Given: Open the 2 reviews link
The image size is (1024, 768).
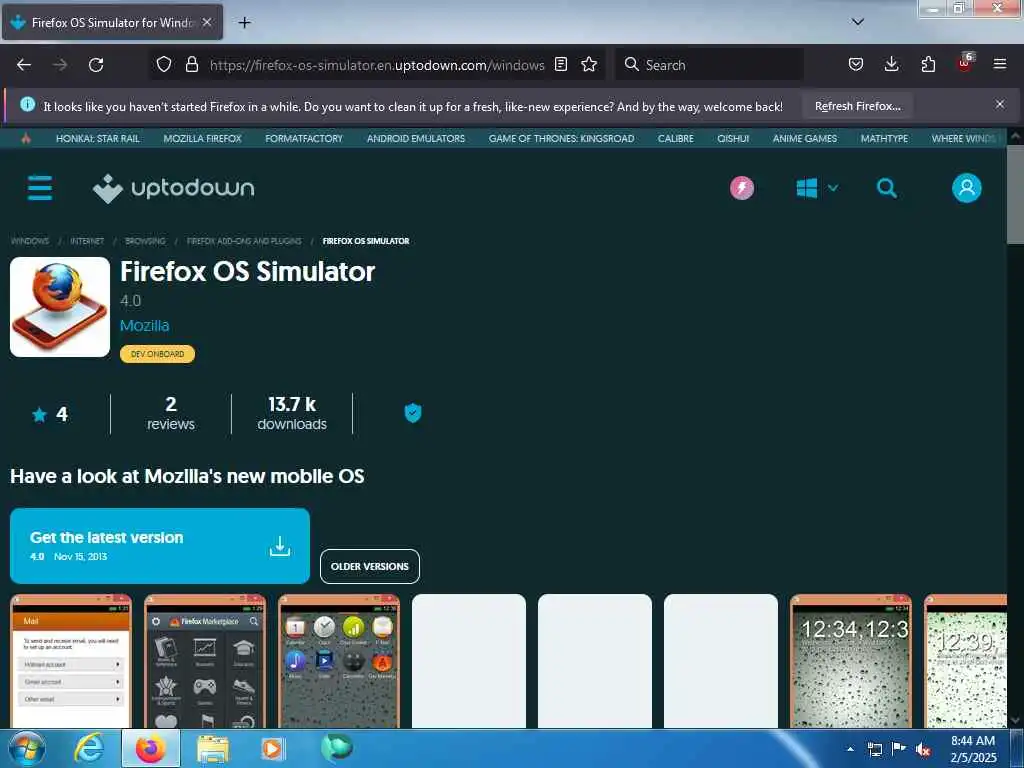Looking at the screenshot, I should click(170, 413).
